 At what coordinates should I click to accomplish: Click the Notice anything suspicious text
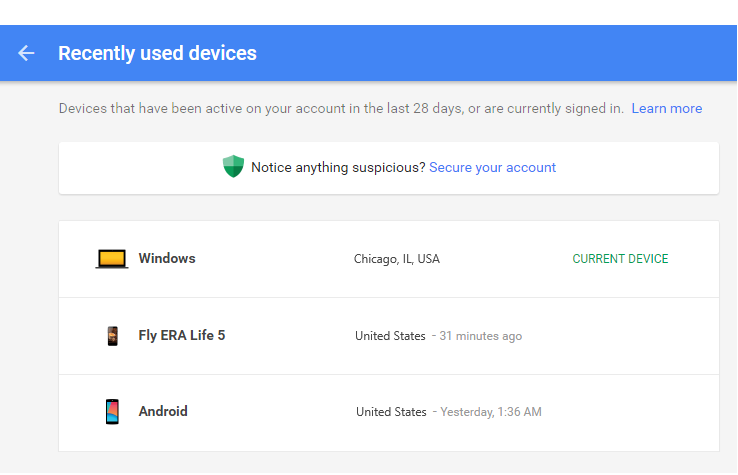click(x=338, y=167)
